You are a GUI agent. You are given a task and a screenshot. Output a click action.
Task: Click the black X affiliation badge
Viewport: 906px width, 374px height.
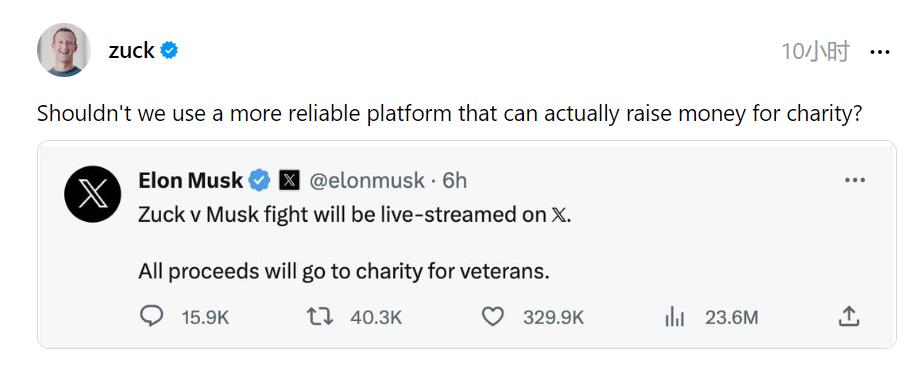[x=289, y=181]
